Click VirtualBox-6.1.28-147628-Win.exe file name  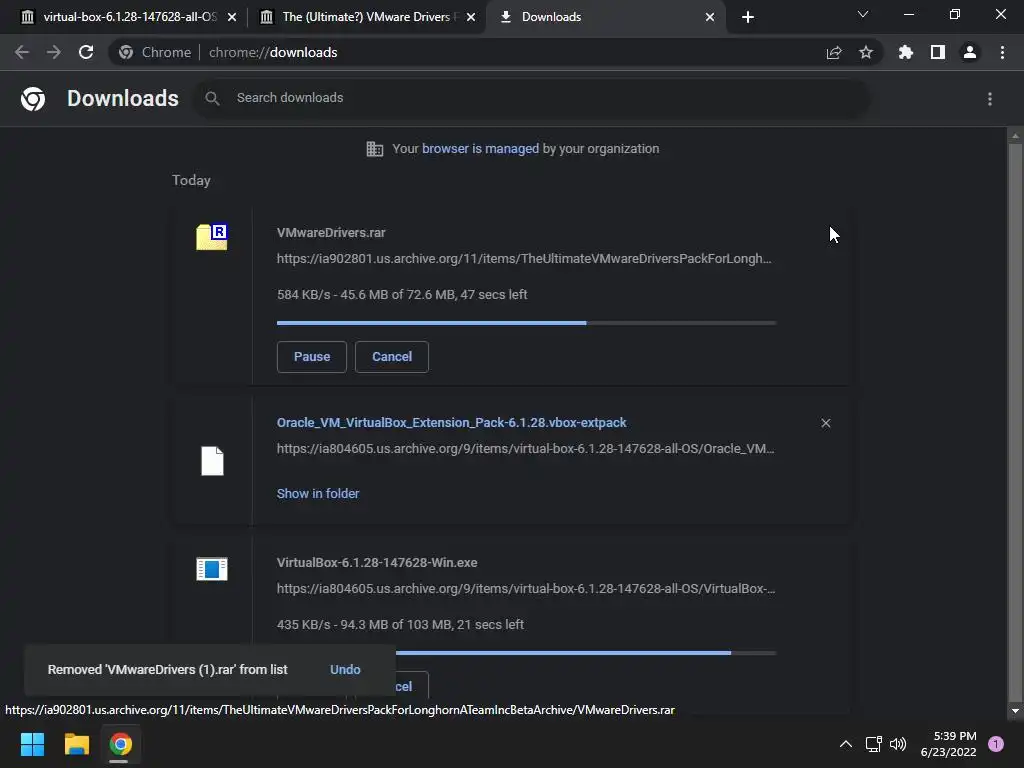(377, 562)
